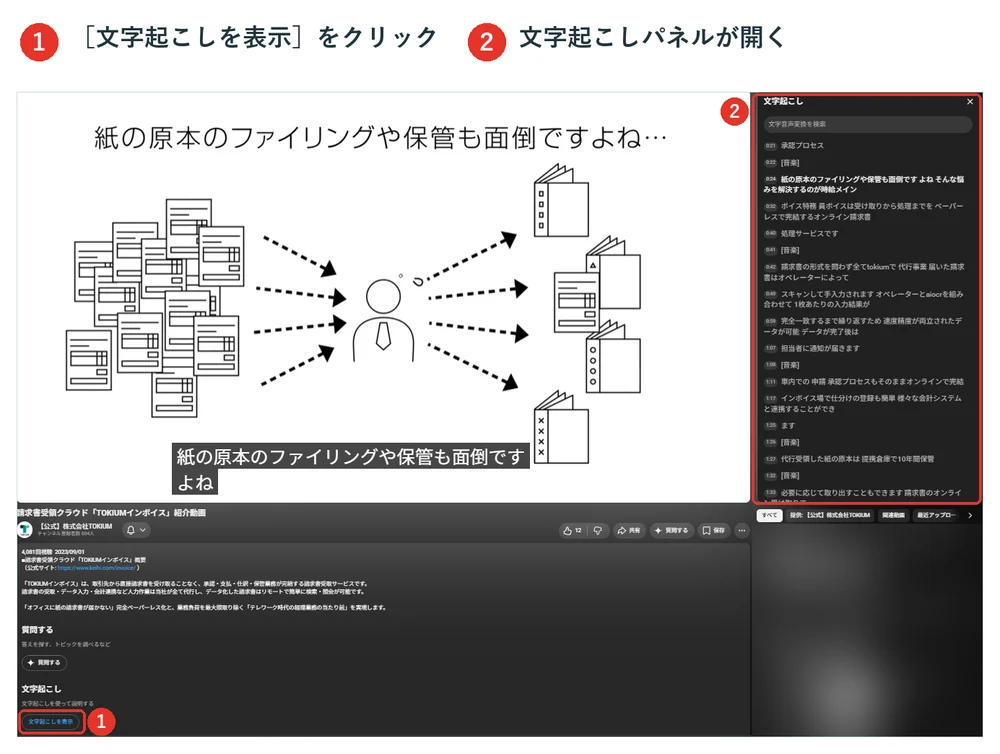1000x754 pixels.
Task: Click the video title 請求書受領クラウド「TOKIUMインボイス」紹介動画
Action: coord(112,512)
